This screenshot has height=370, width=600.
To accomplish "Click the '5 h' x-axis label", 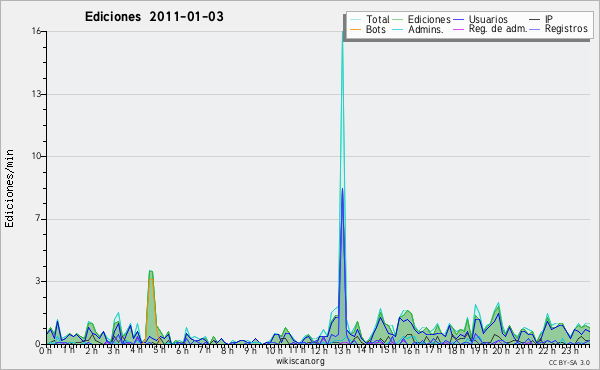I will point(160,350).
